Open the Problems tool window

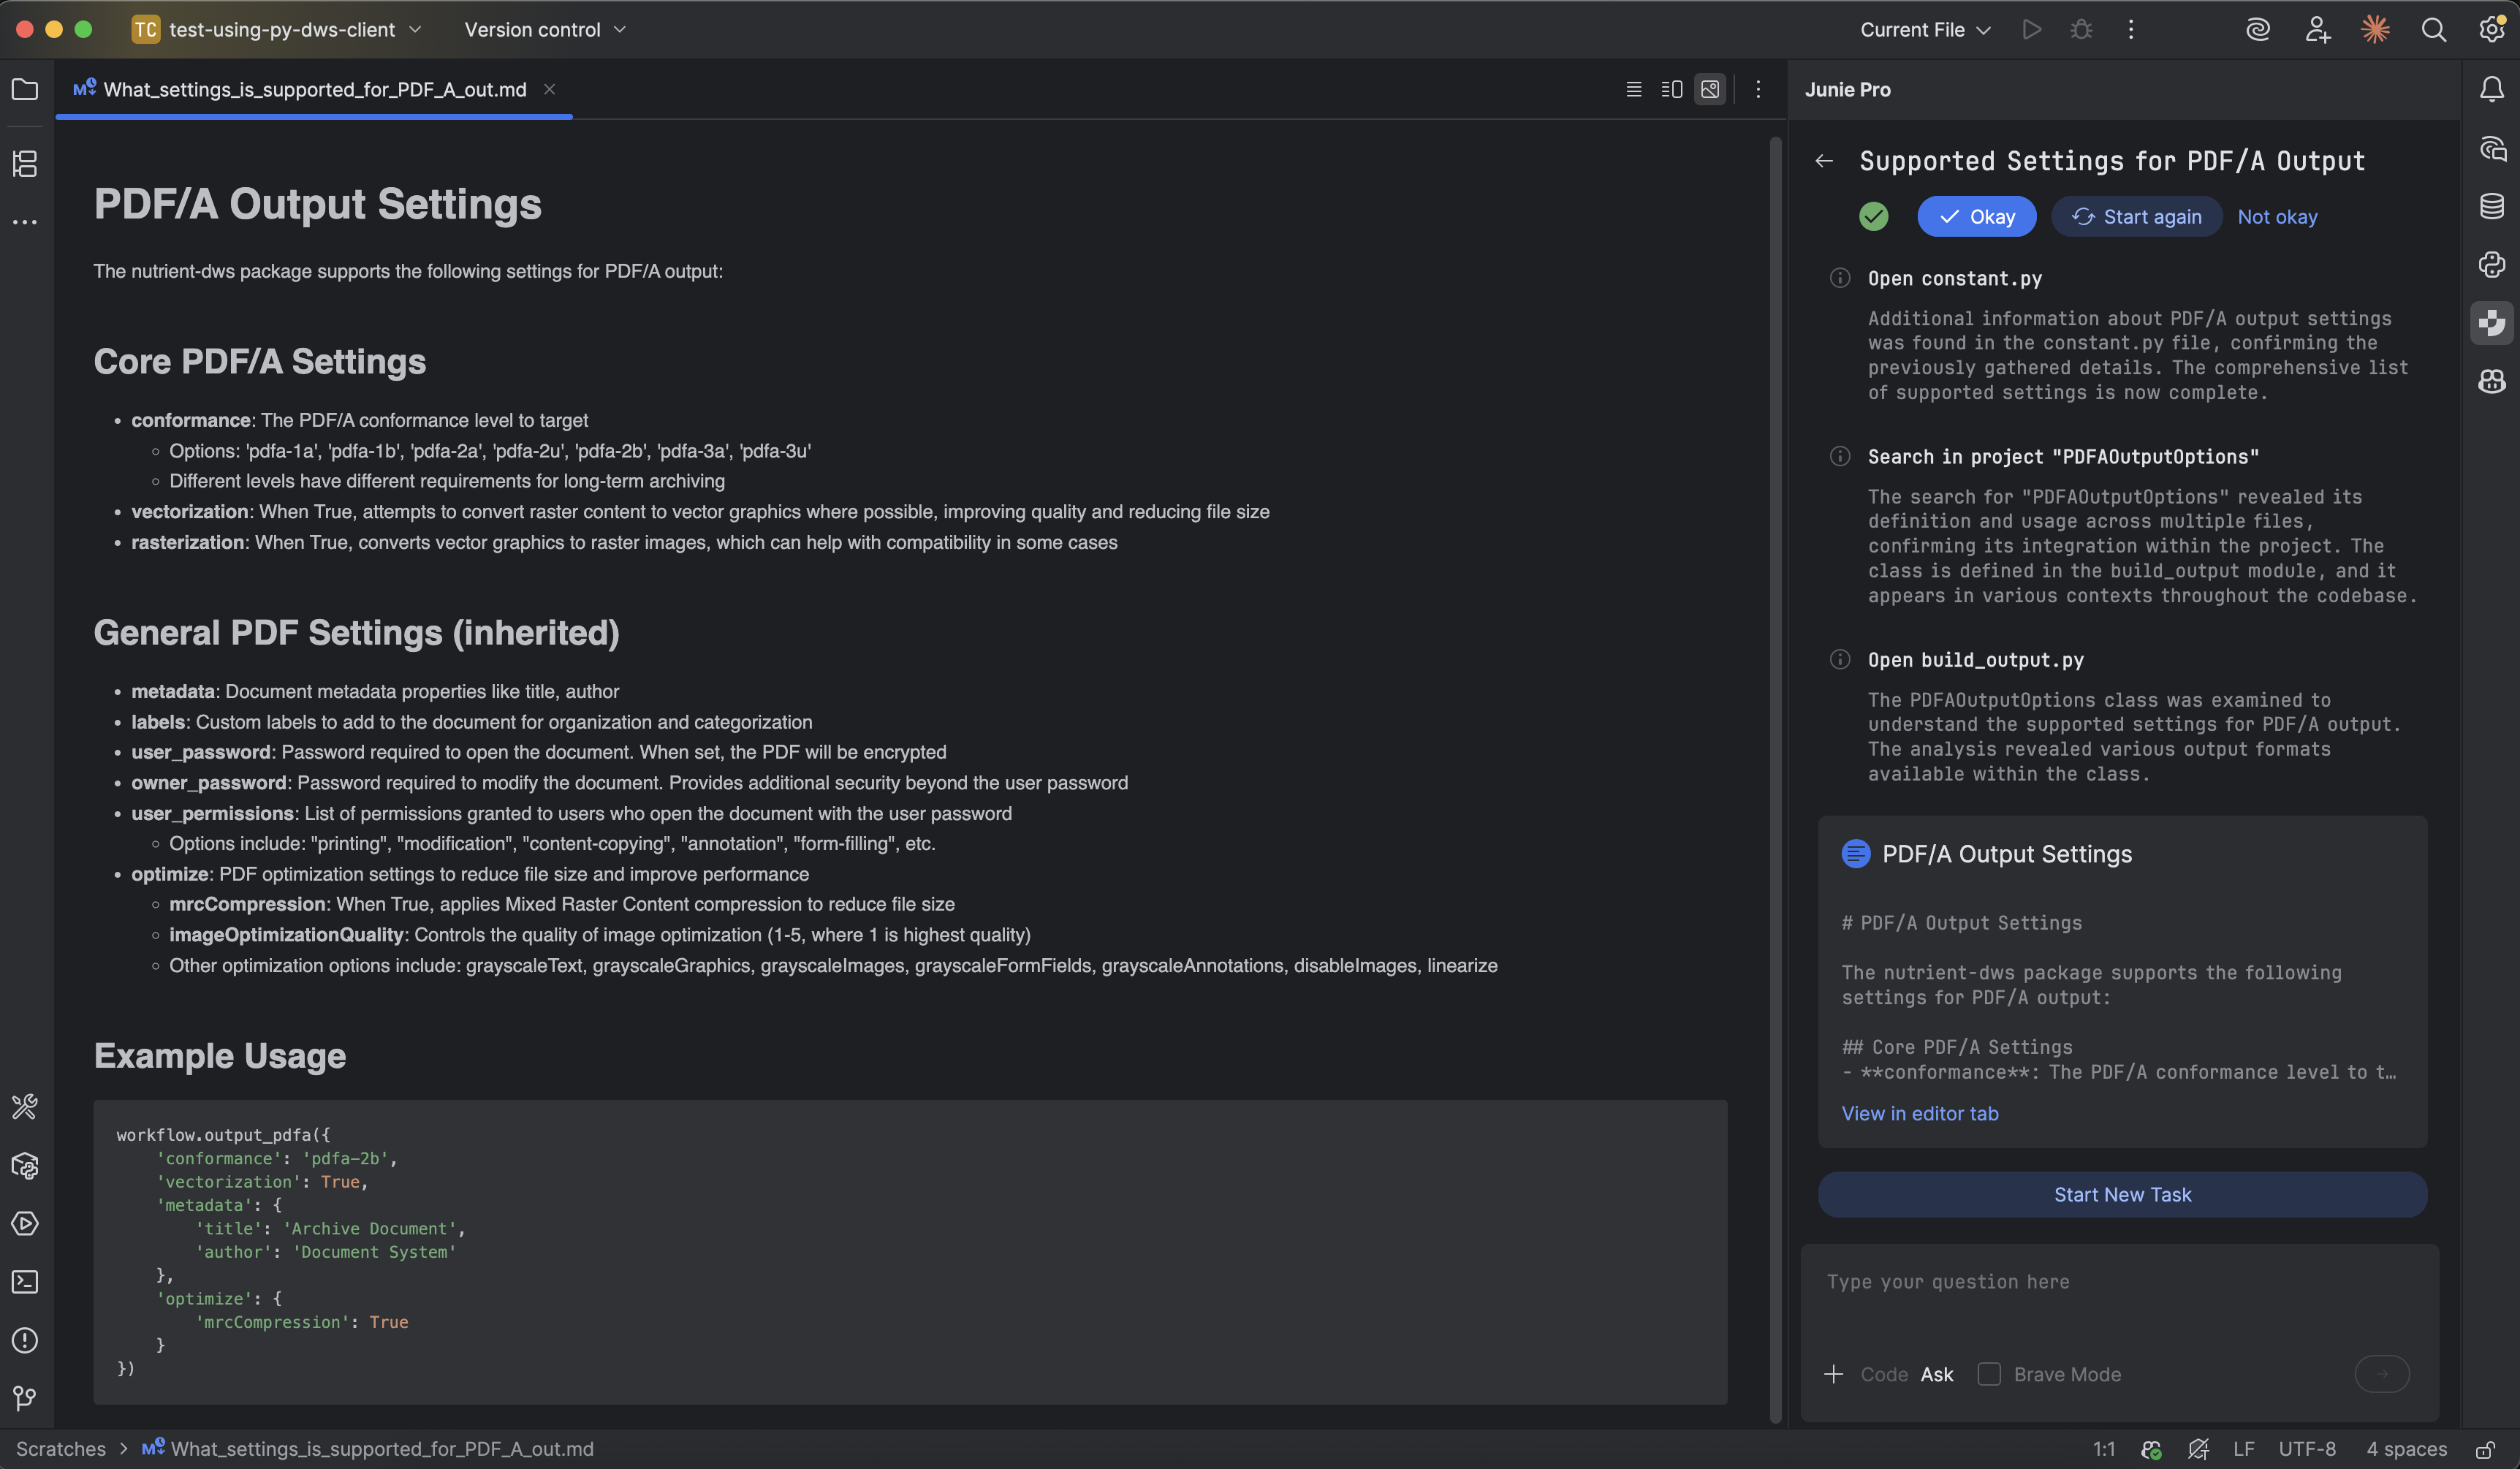(25, 1340)
